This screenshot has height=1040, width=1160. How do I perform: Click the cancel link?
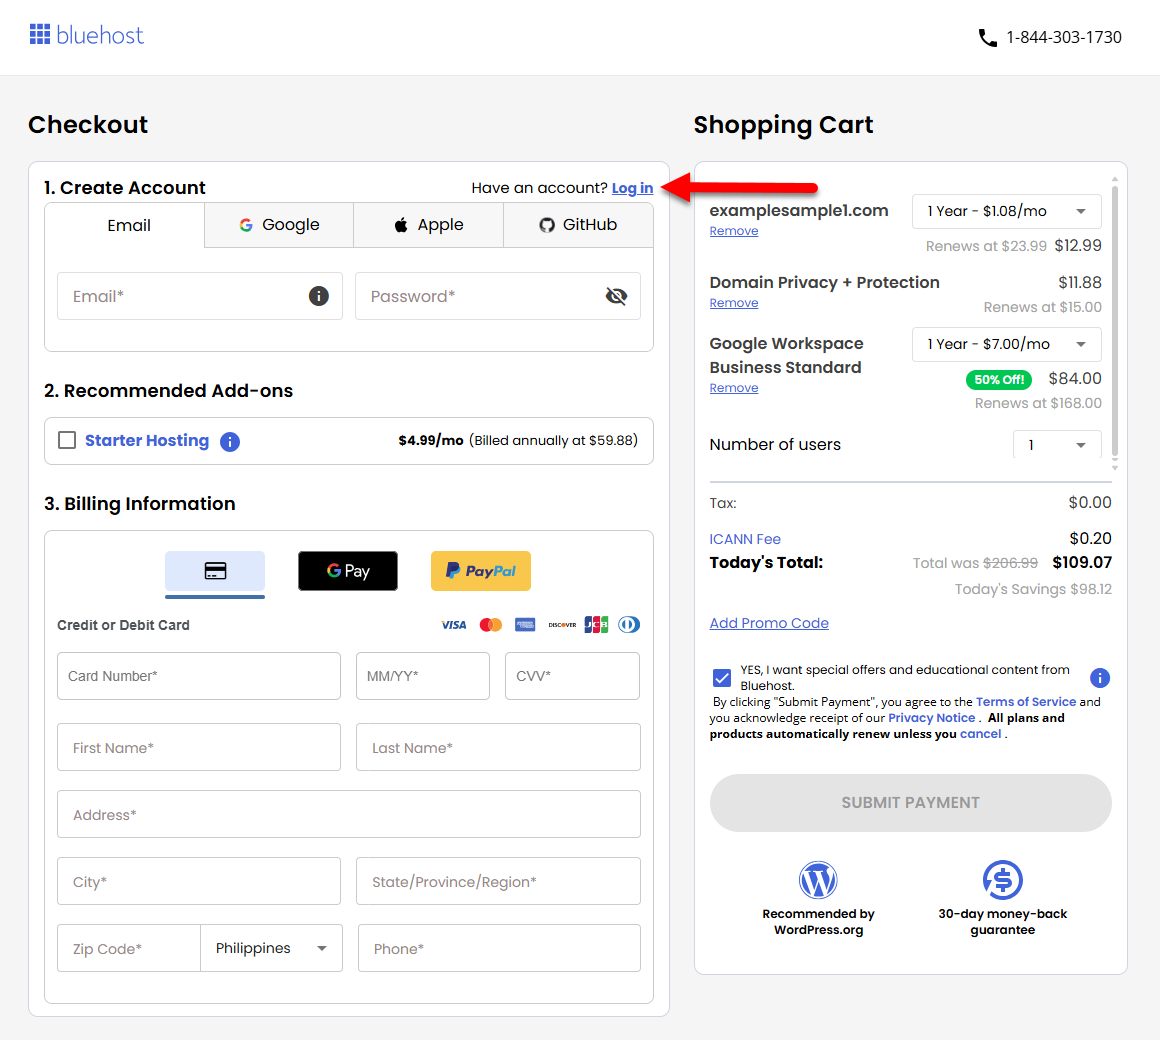click(980, 734)
